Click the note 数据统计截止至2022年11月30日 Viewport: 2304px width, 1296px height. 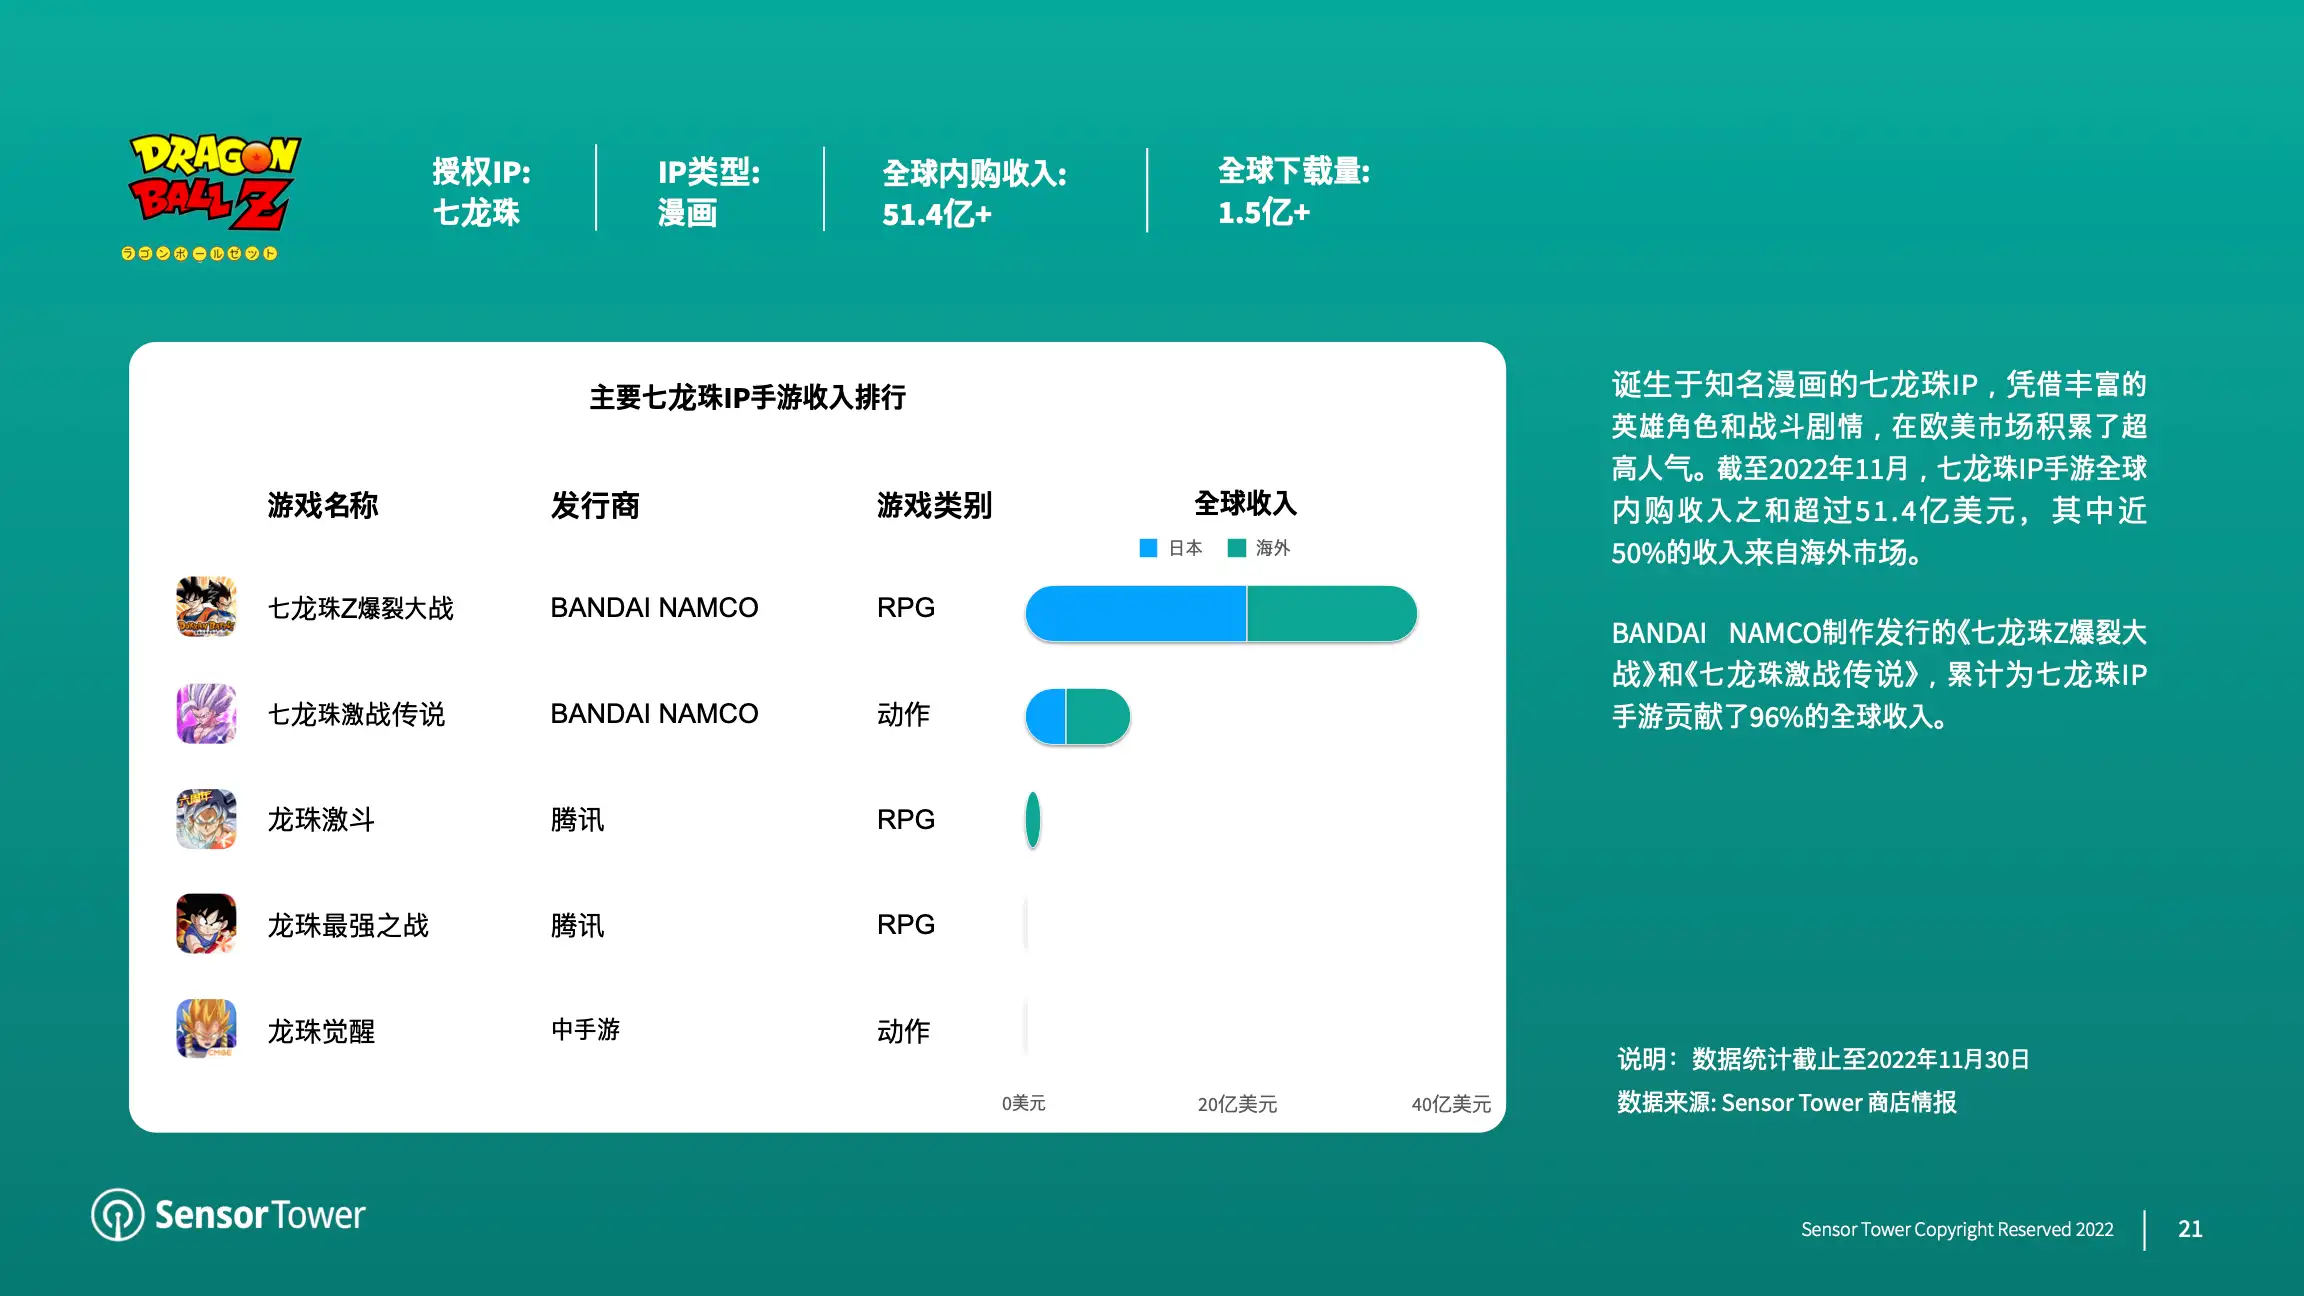[x=1824, y=1059]
